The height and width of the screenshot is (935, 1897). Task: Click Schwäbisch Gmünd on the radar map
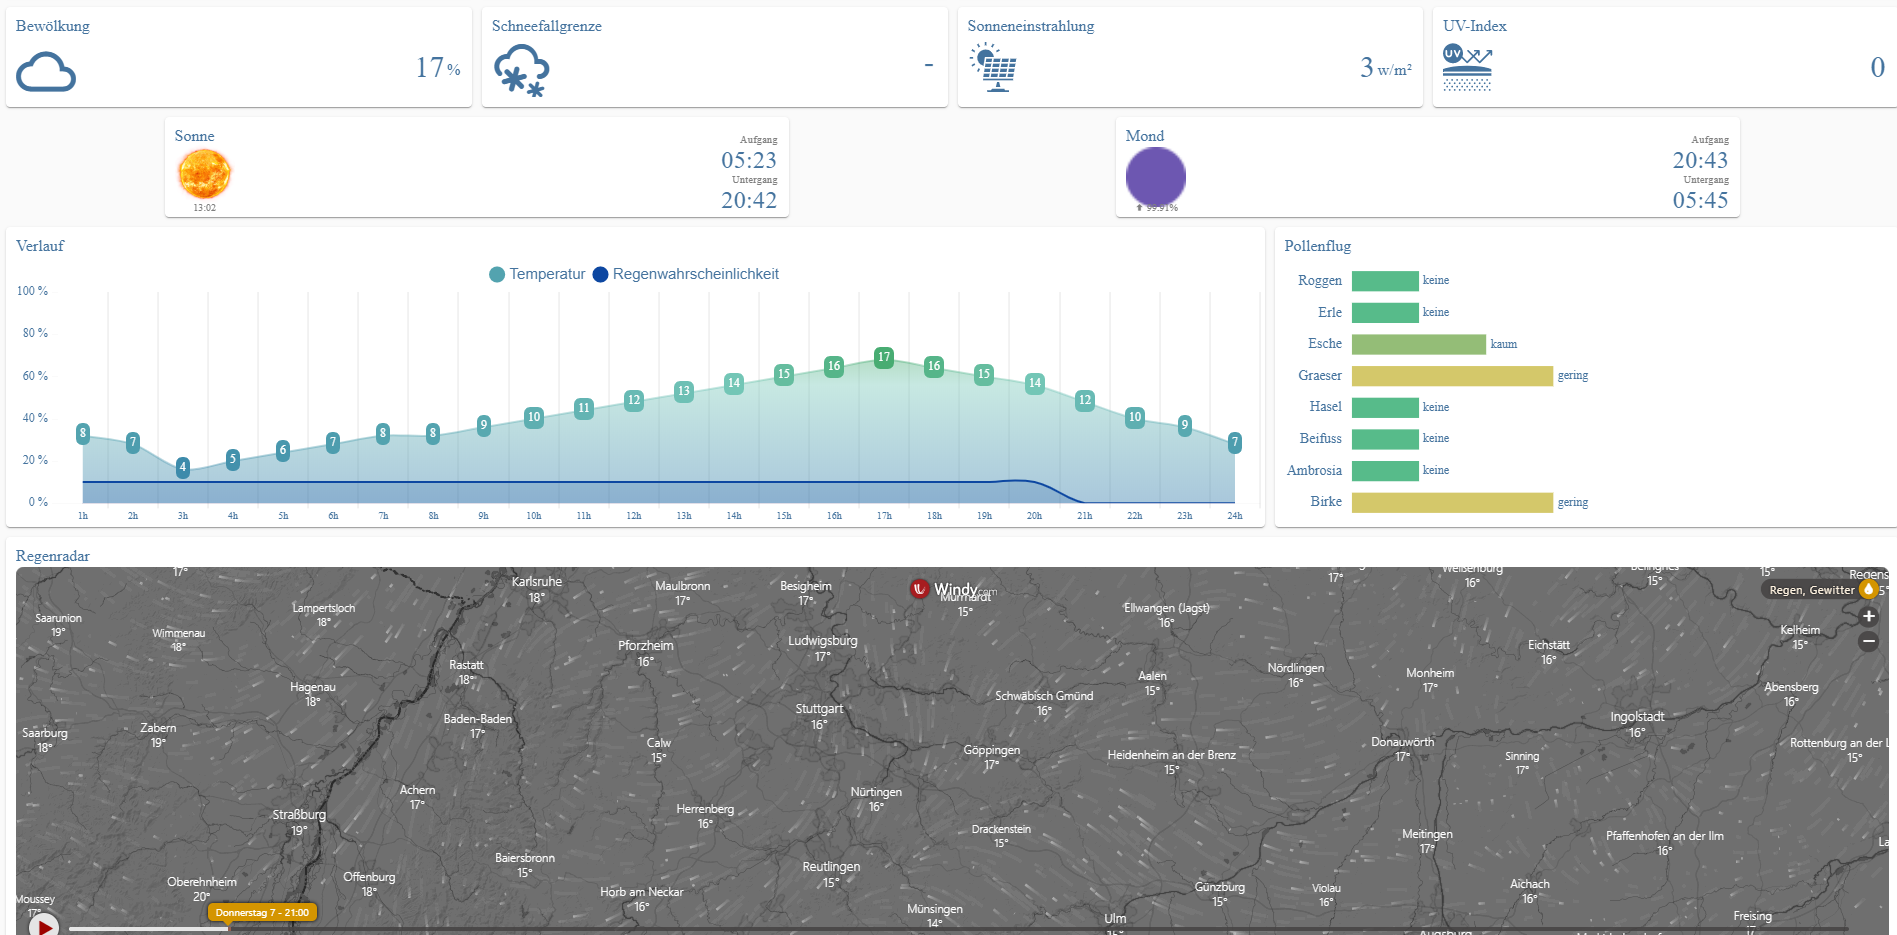click(x=1044, y=696)
